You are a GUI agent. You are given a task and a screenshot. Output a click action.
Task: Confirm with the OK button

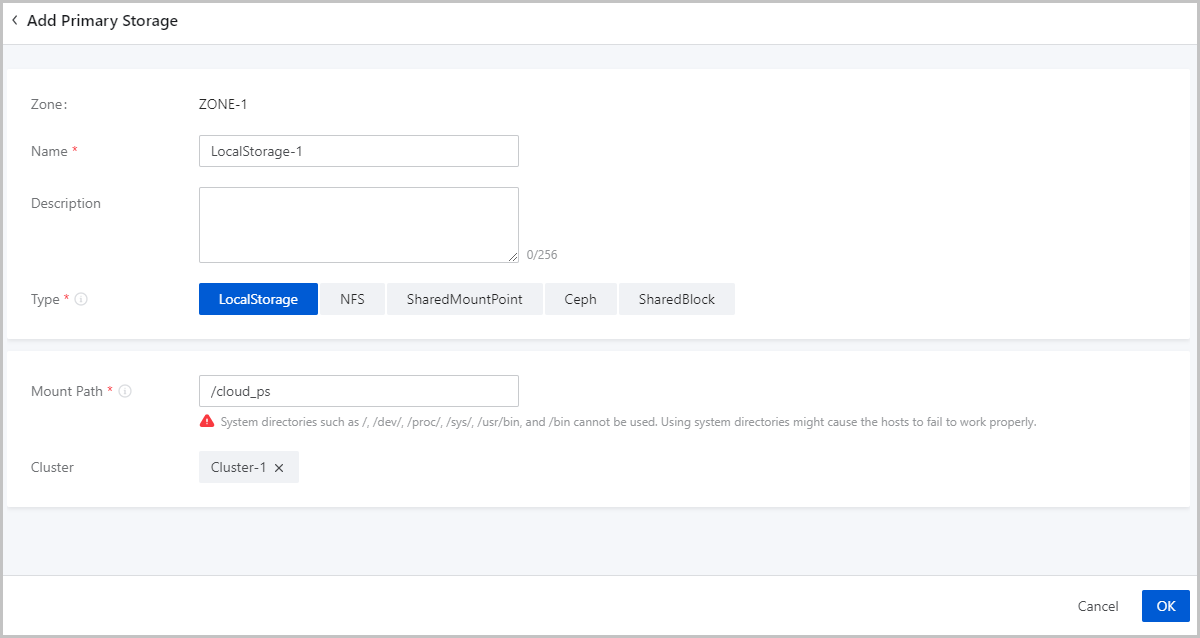click(1166, 606)
